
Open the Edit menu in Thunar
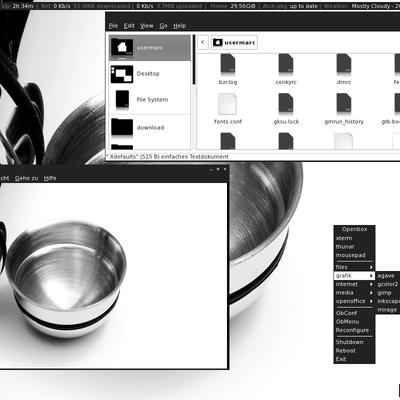pos(129,26)
